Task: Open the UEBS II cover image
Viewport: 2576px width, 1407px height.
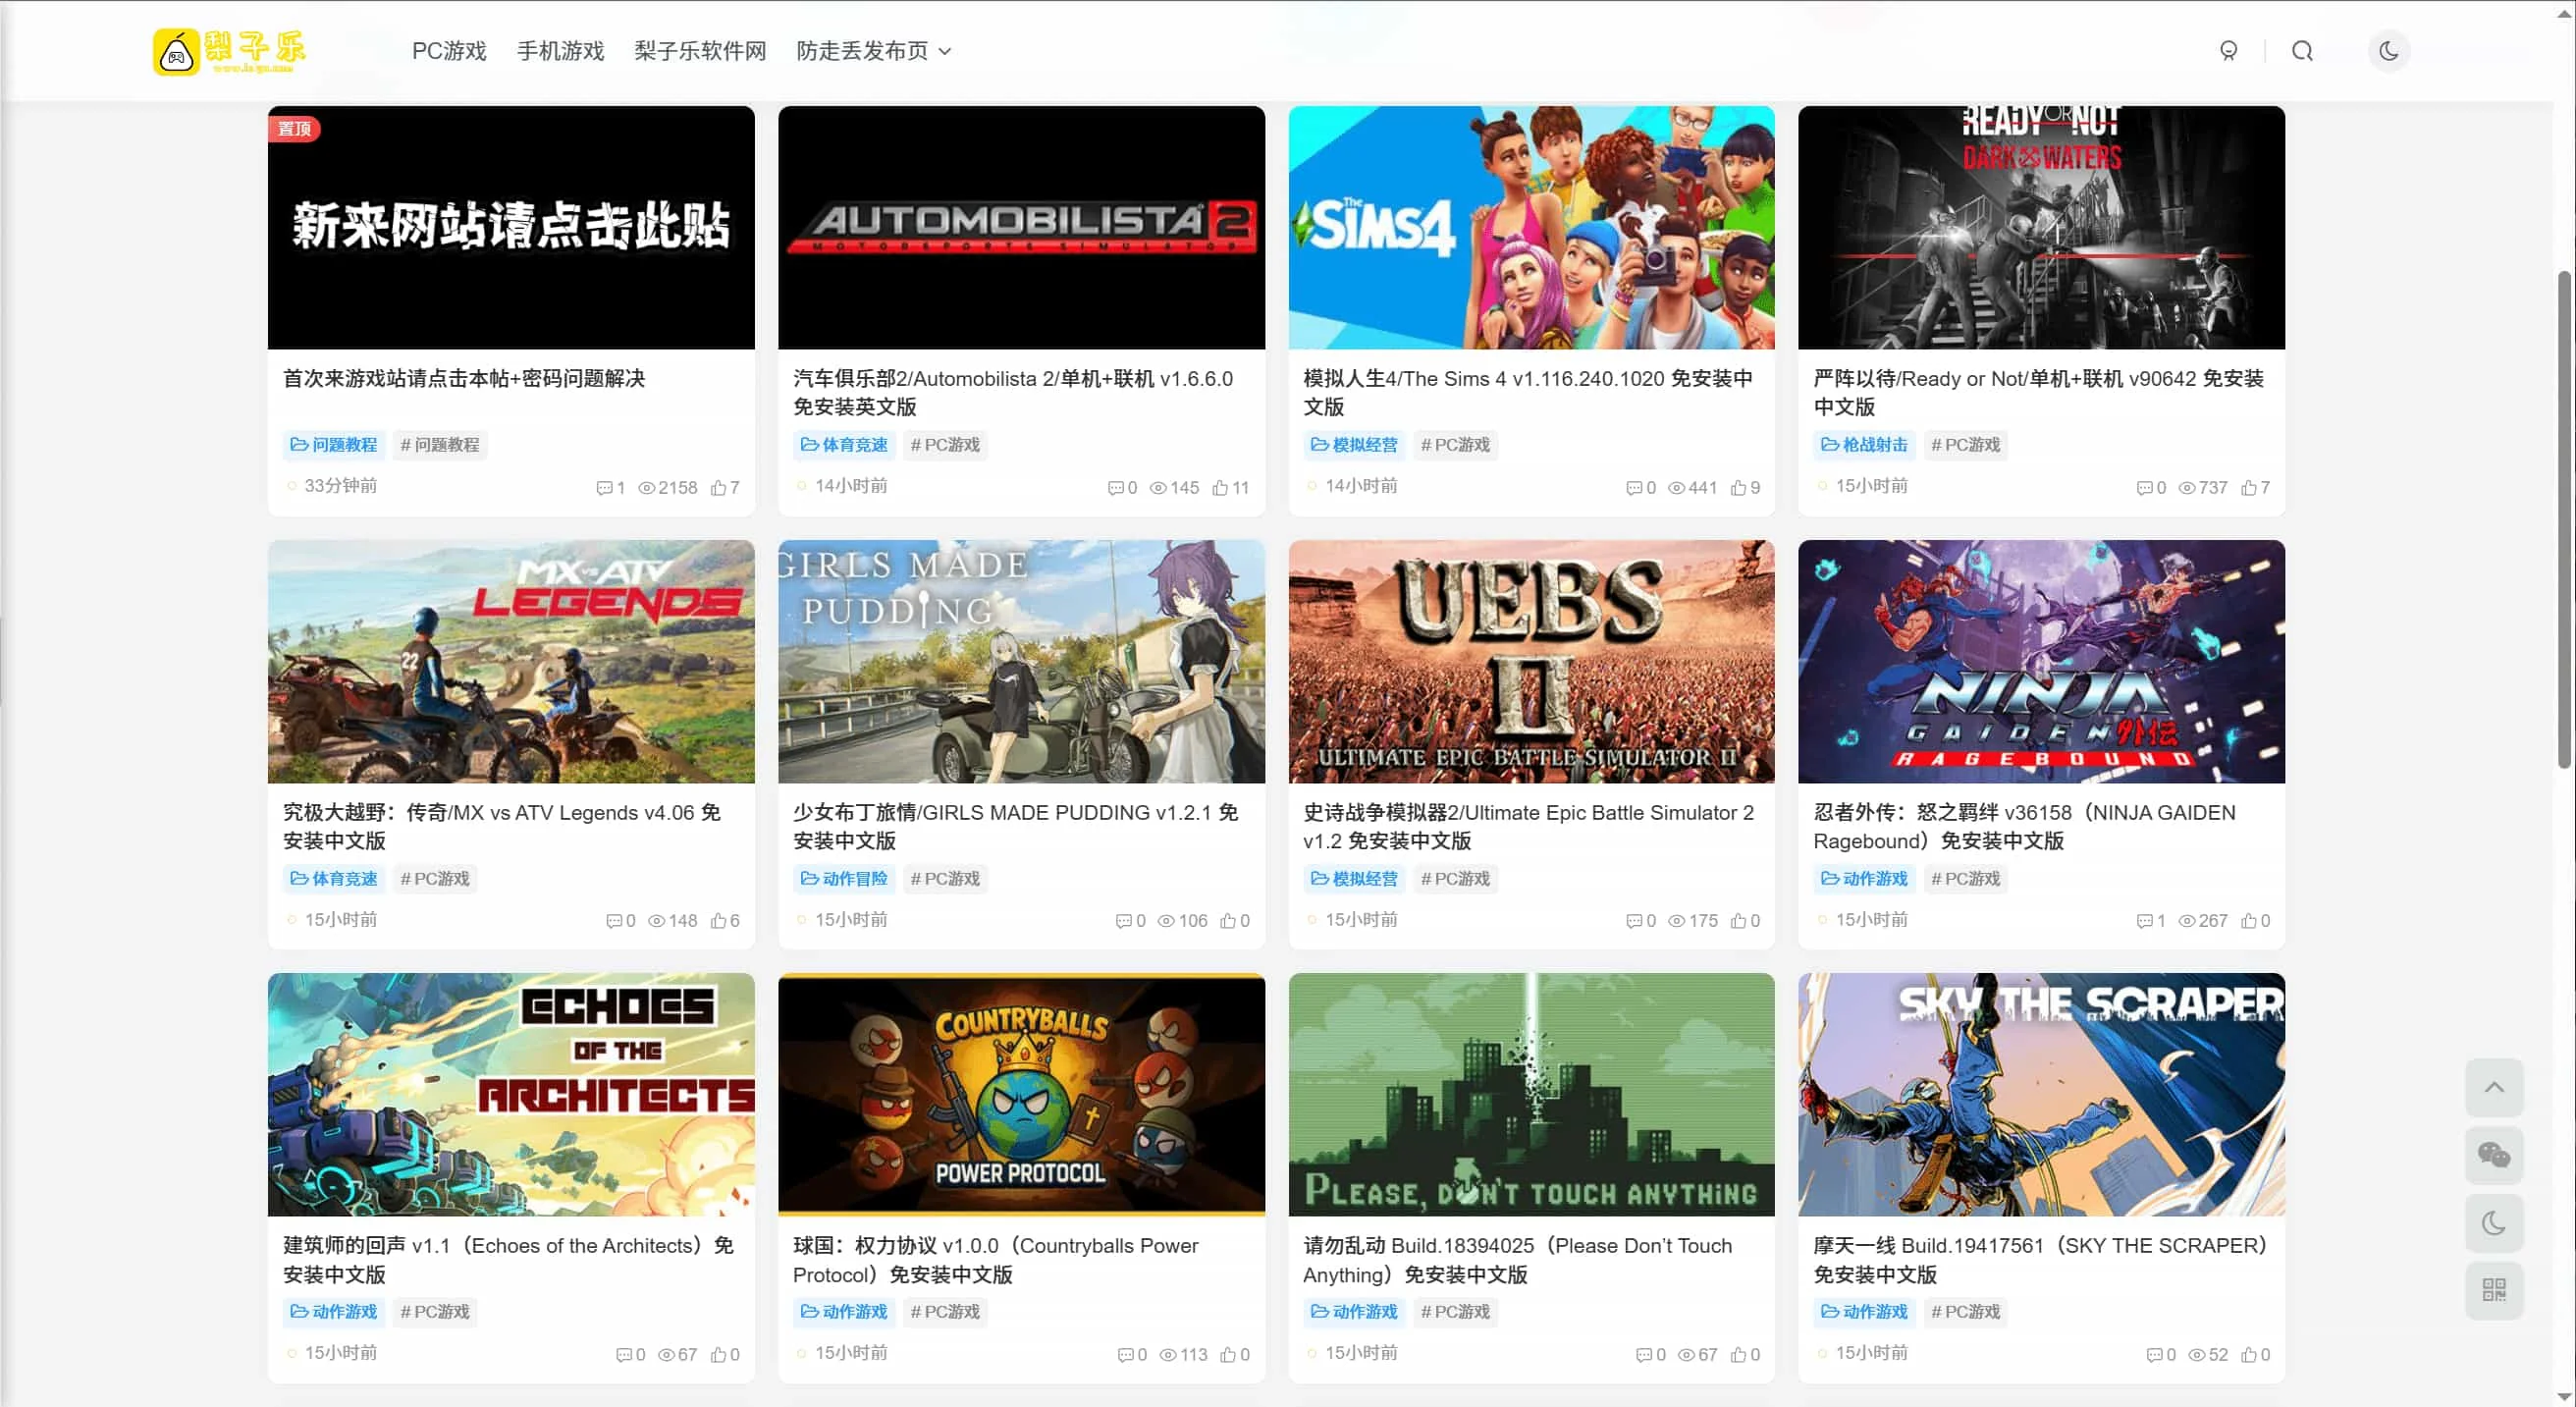Action: 1531,661
